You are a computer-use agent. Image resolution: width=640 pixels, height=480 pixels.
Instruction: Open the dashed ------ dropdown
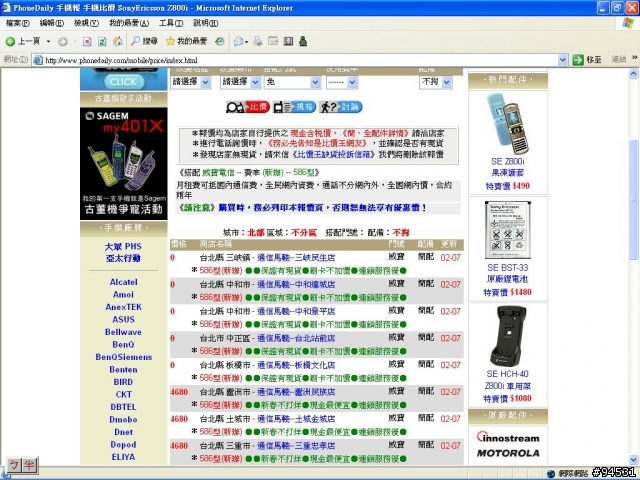point(342,82)
